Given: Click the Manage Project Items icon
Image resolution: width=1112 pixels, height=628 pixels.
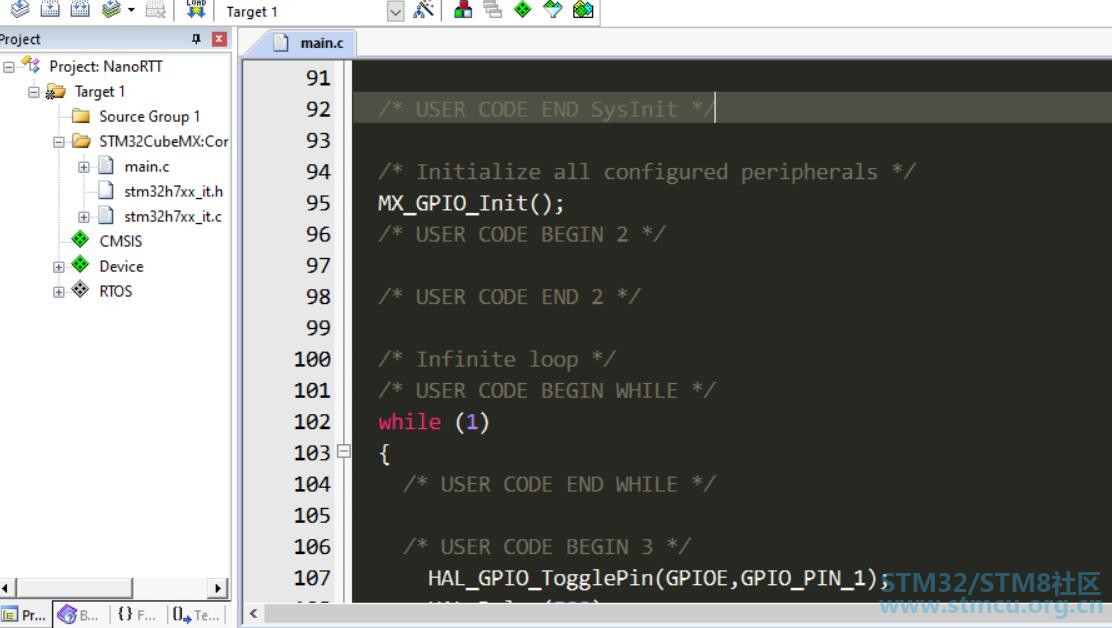Looking at the screenshot, I should (x=463, y=9).
